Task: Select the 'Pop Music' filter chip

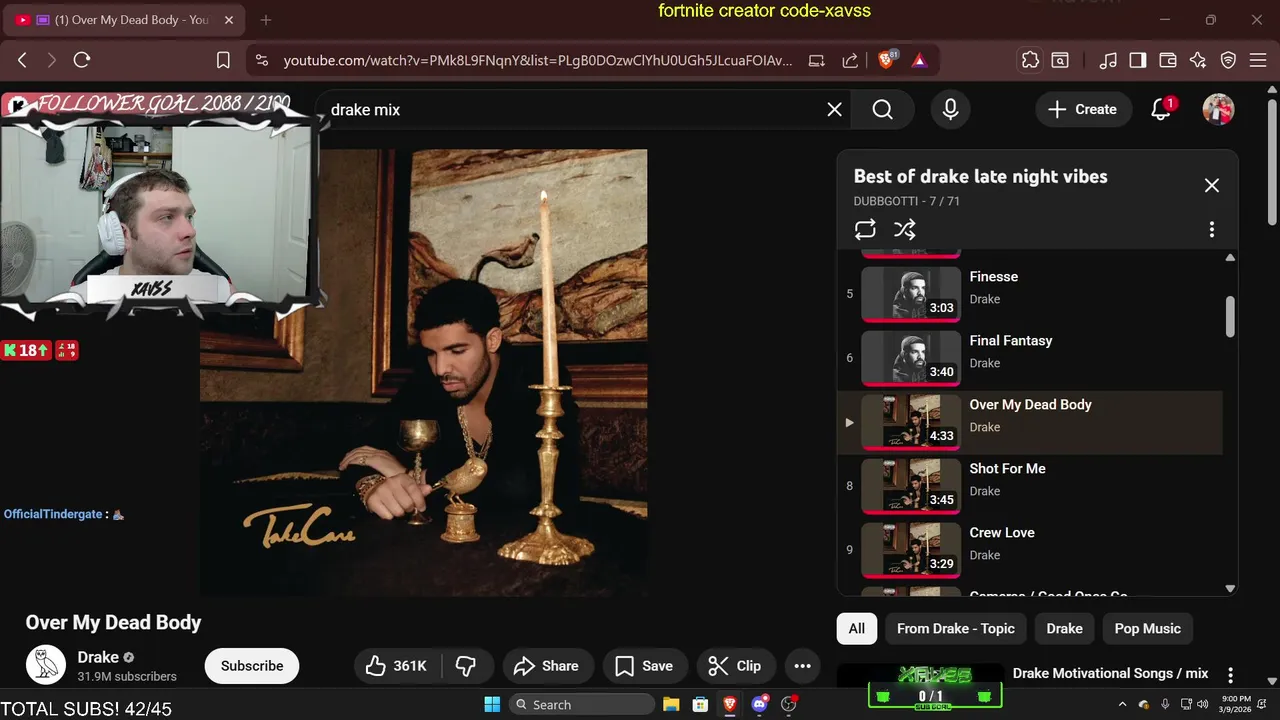Action: point(1147,628)
